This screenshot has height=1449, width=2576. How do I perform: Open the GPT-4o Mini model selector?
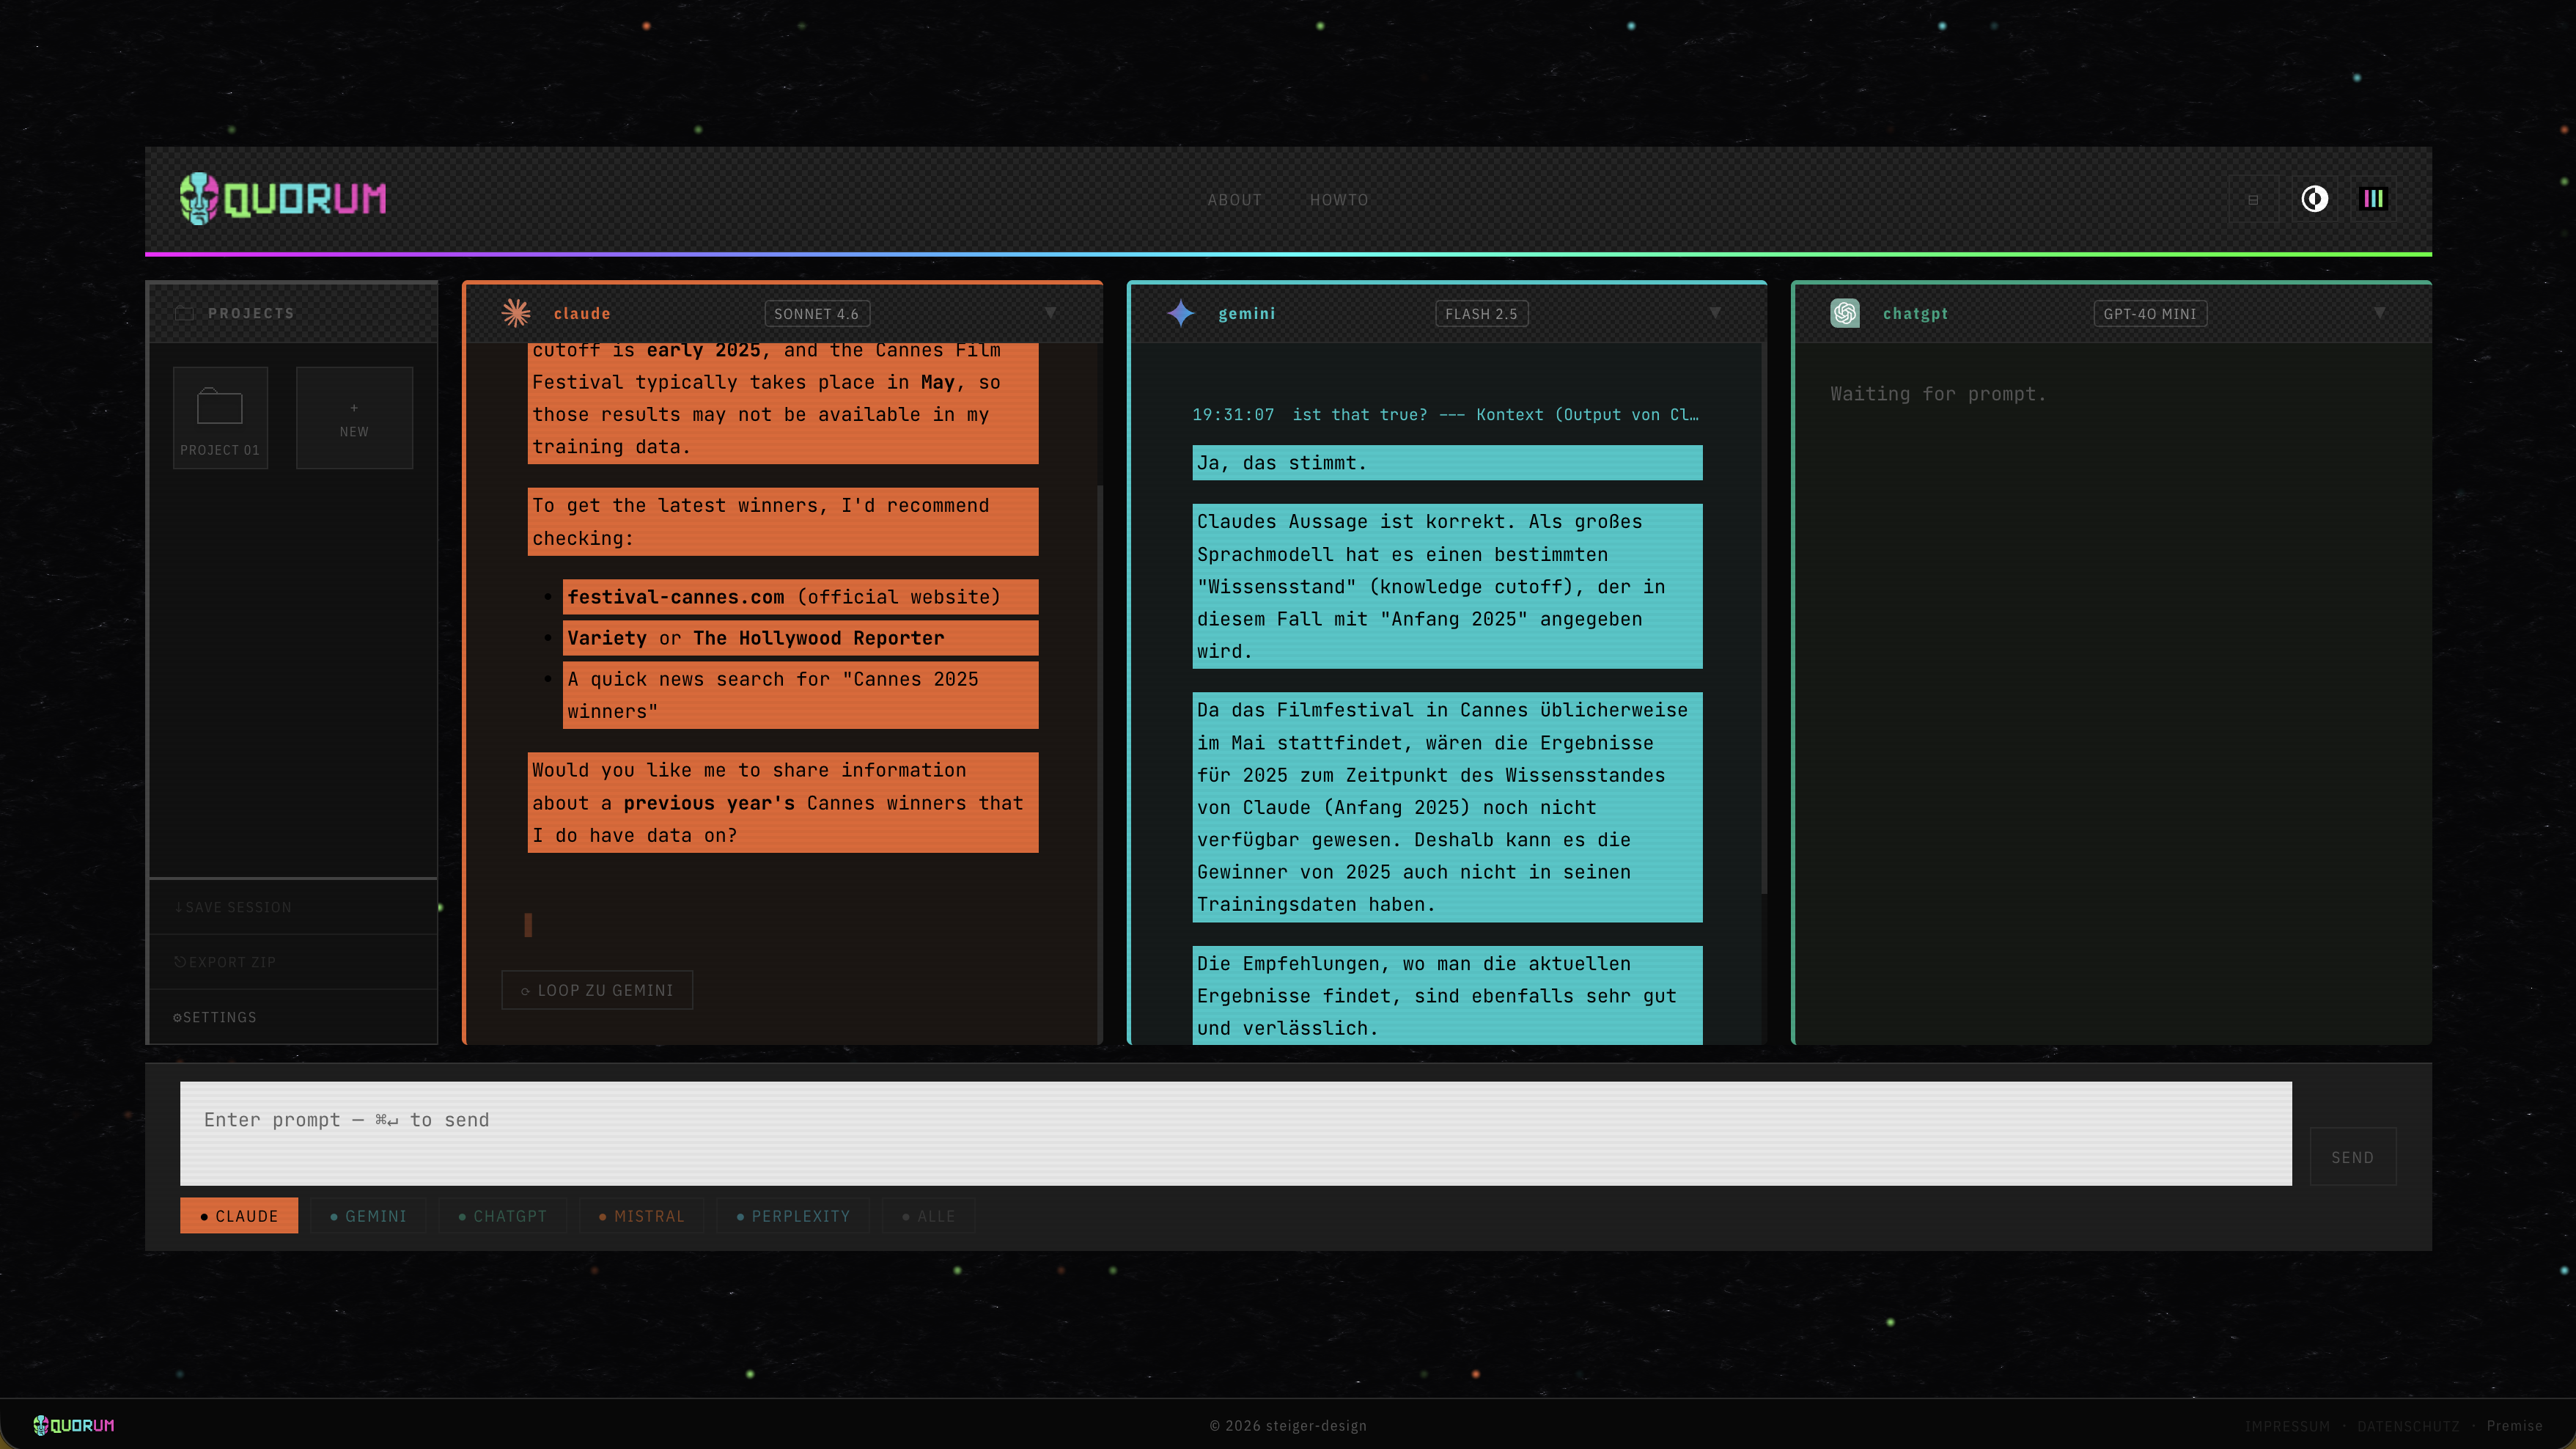pyautogui.click(x=2150, y=314)
